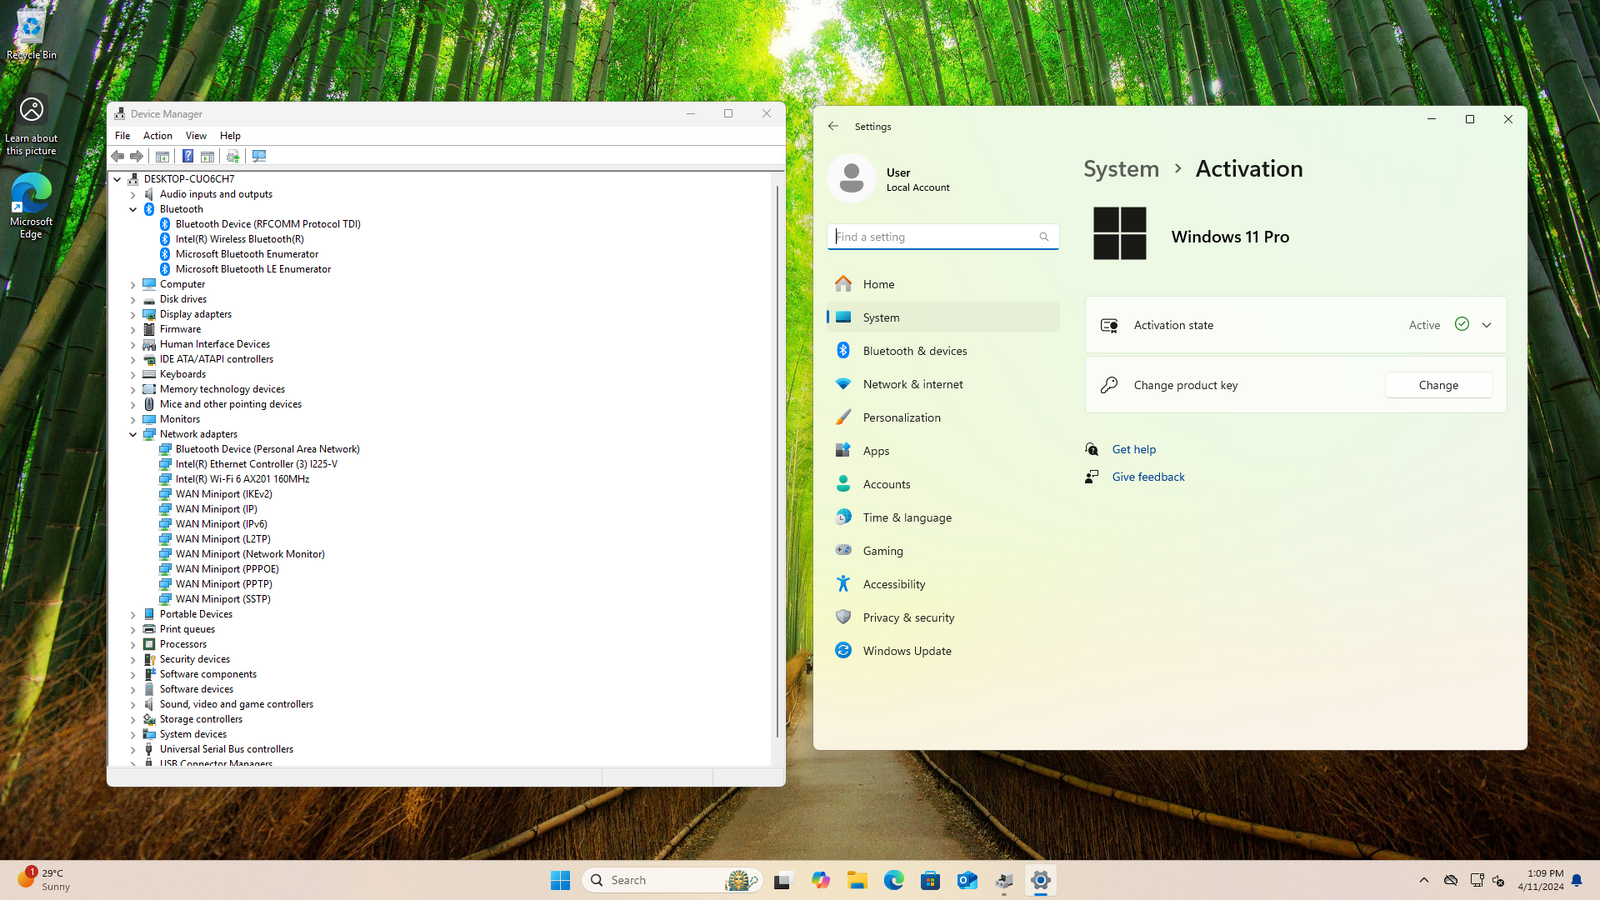Click Mice and other pointing devices icon

click(x=149, y=404)
